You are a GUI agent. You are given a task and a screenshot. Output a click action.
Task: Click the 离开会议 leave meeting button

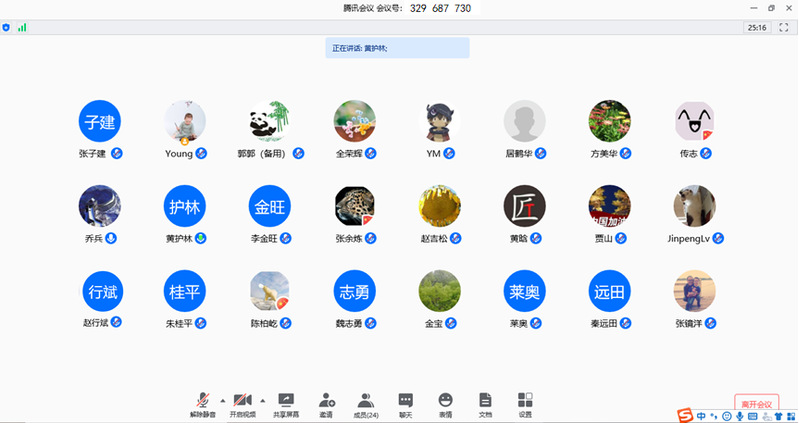tap(756, 403)
